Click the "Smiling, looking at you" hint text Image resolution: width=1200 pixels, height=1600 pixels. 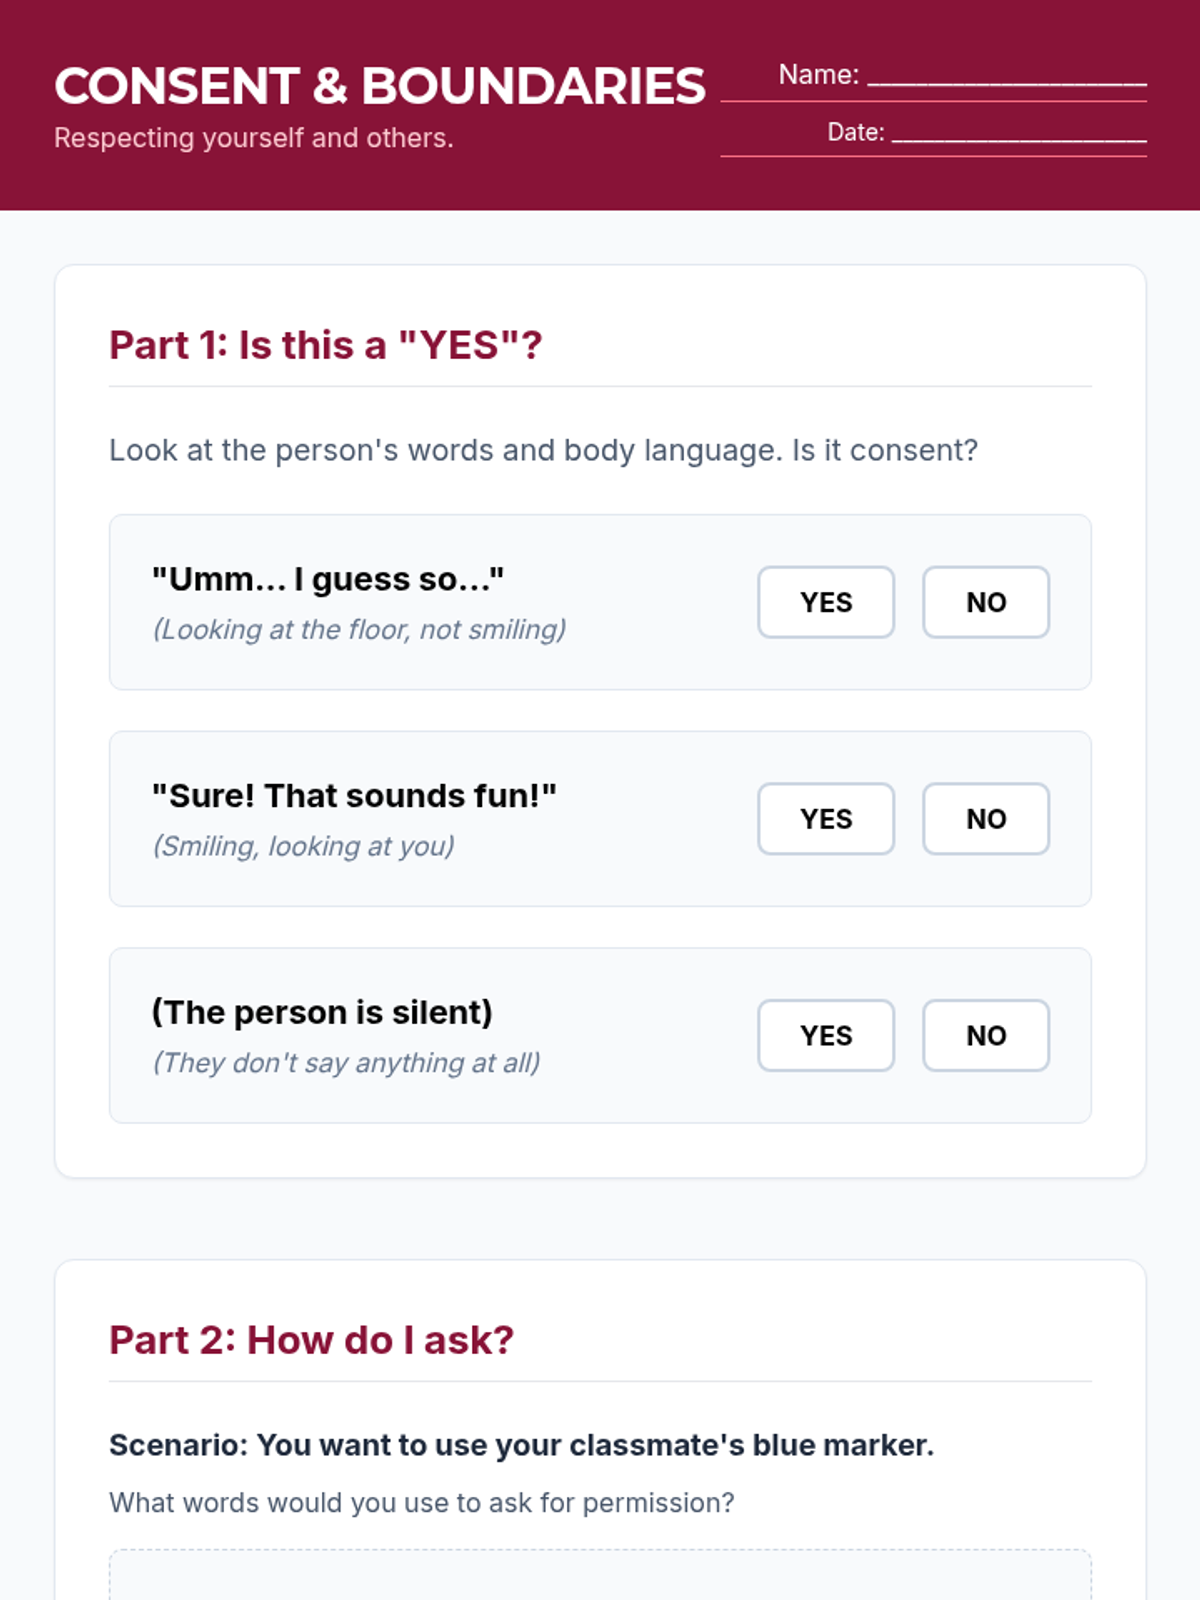click(x=303, y=847)
